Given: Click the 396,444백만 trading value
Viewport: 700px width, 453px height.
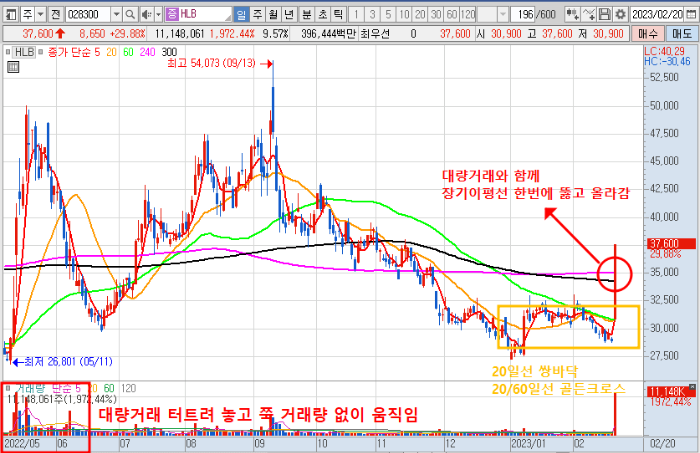Looking at the screenshot, I should coord(328,33).
